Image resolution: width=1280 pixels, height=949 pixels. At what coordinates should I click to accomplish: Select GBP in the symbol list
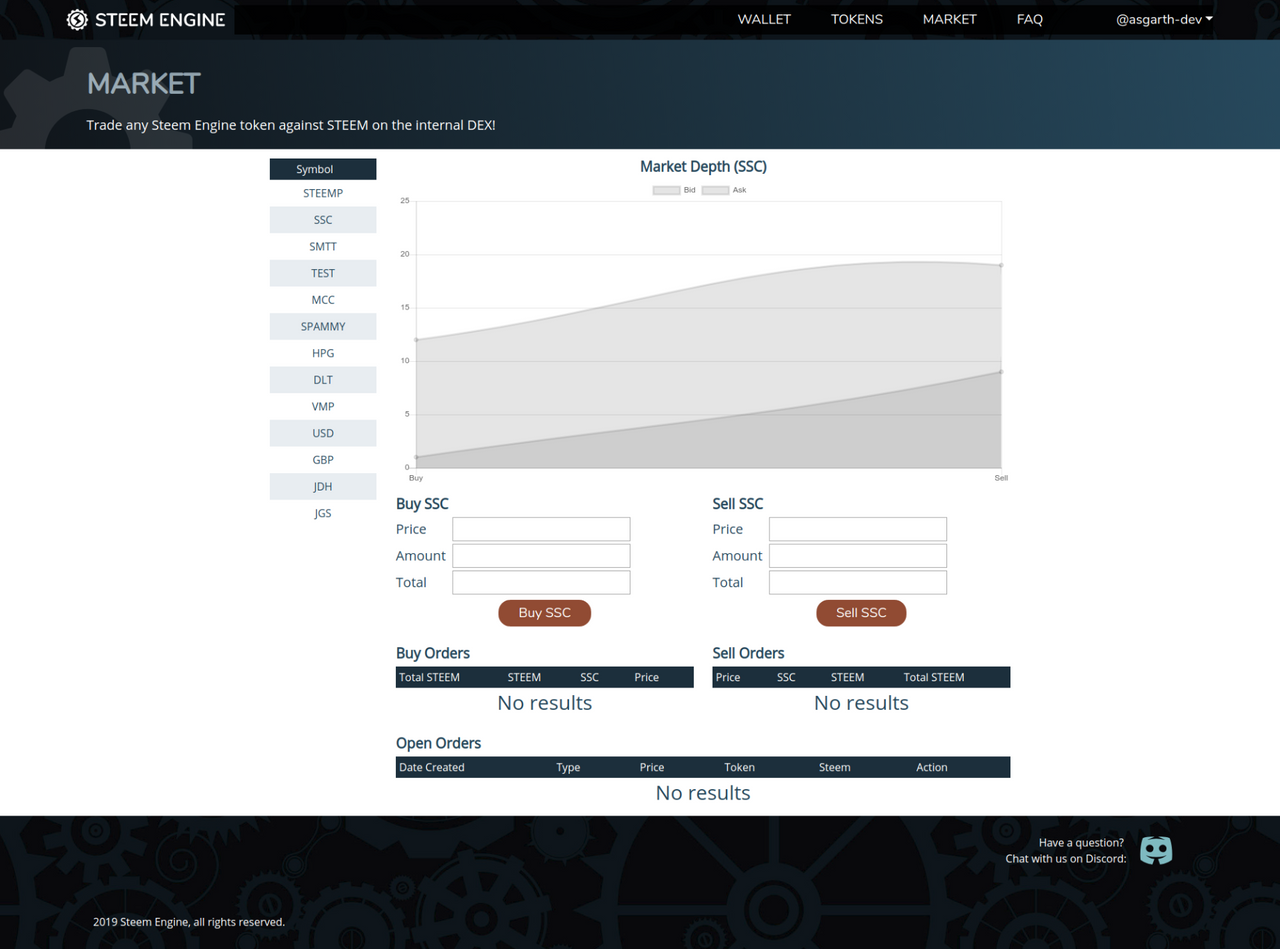(x=323, y=460)
